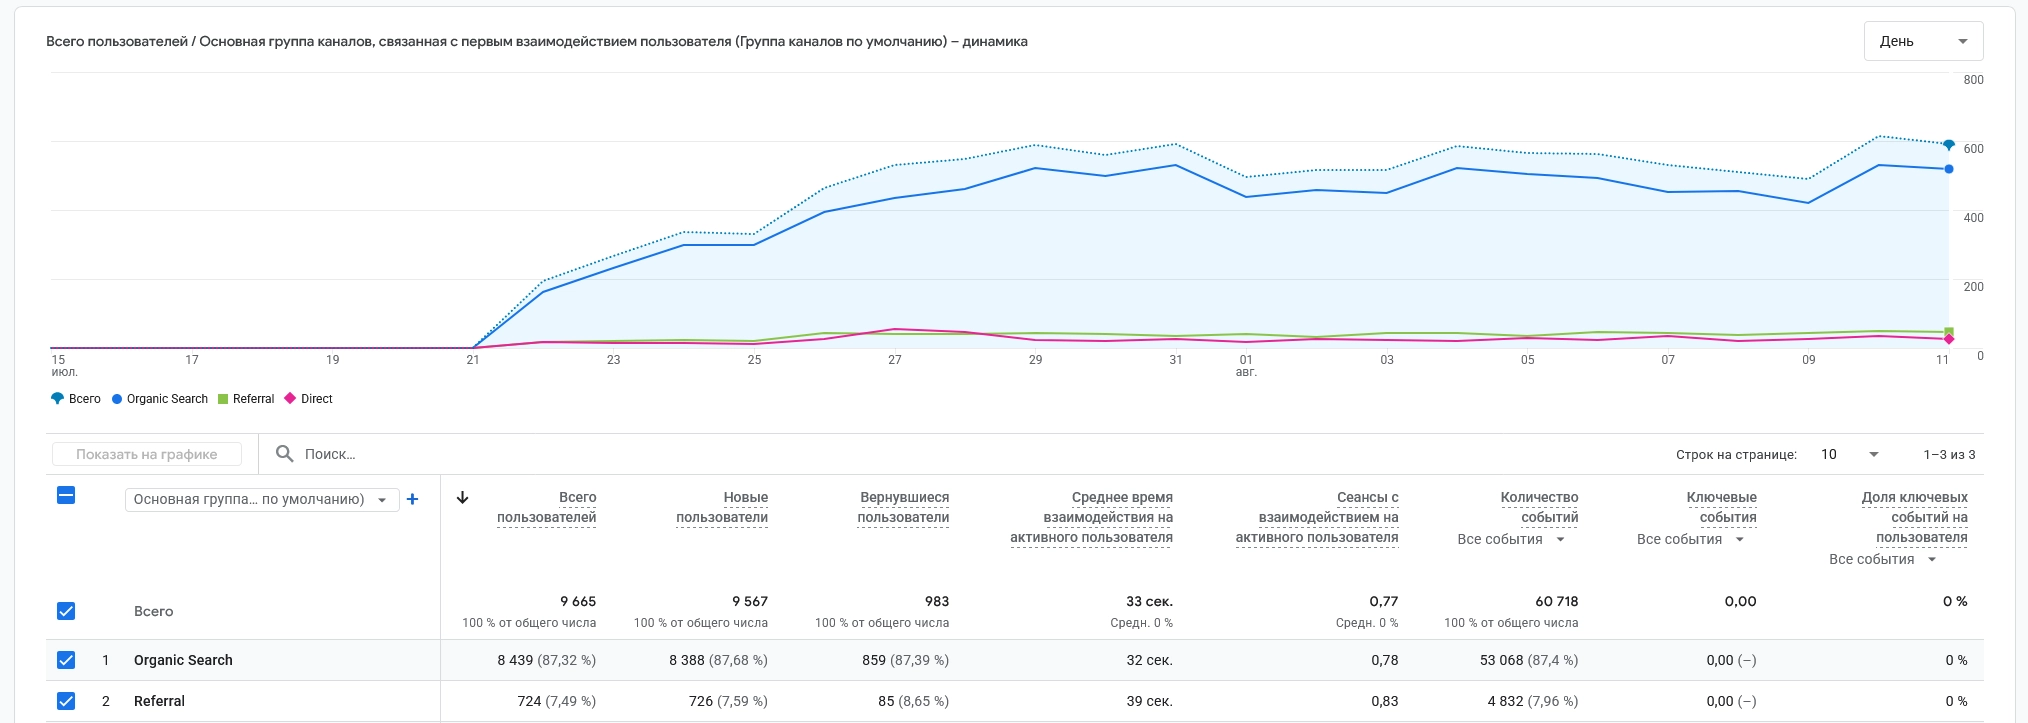The width and height of the screenshot is (2028, 723).
Task: Add a dimension with the blue plus icon
Action: [412, 499]
